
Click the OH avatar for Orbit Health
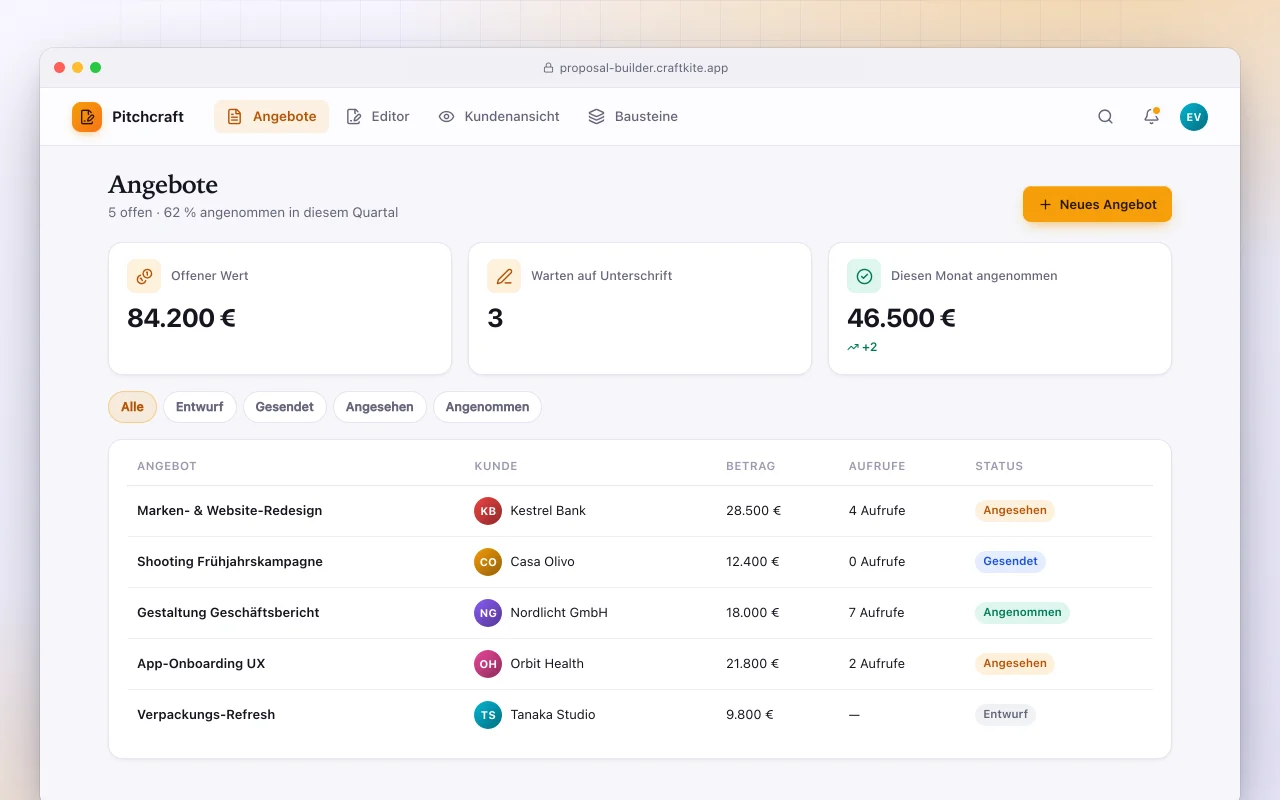488,664
